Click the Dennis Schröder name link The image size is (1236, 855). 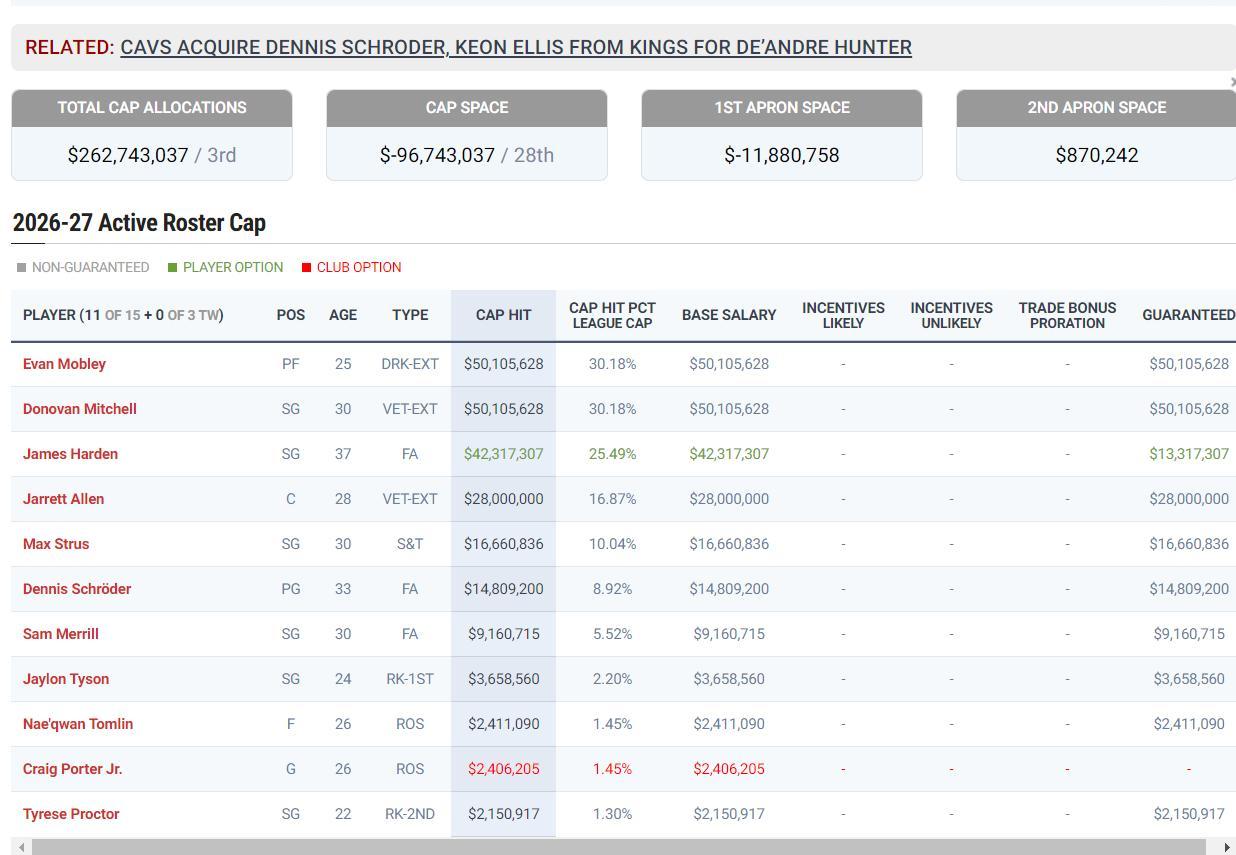[x=77, y=589]
